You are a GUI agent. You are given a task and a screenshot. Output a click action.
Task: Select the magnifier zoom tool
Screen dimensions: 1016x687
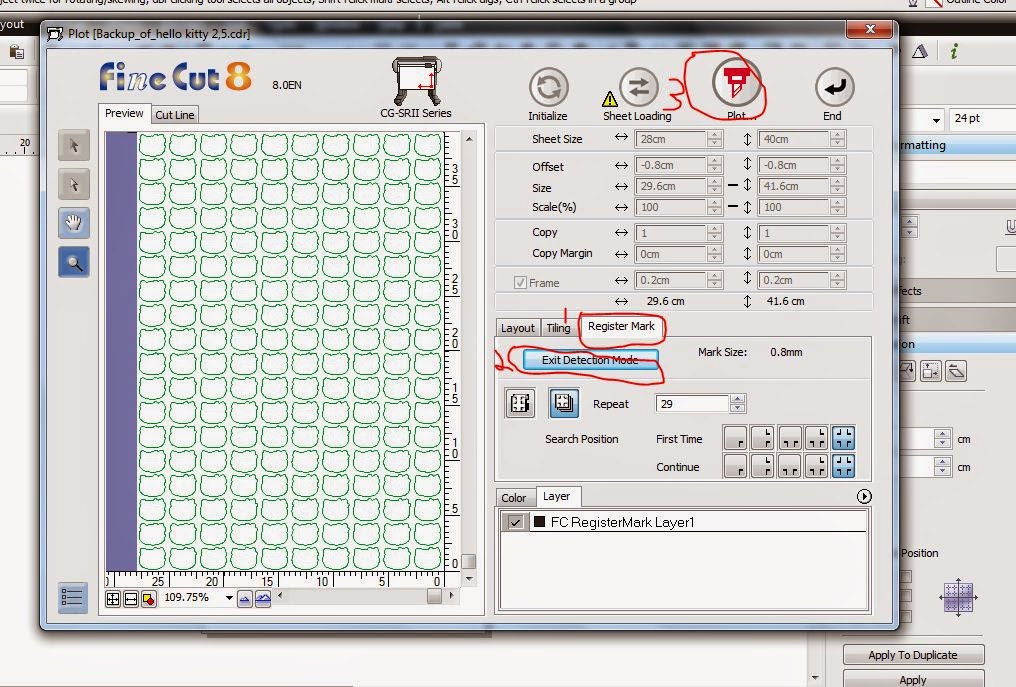click(x=73, y=262)
